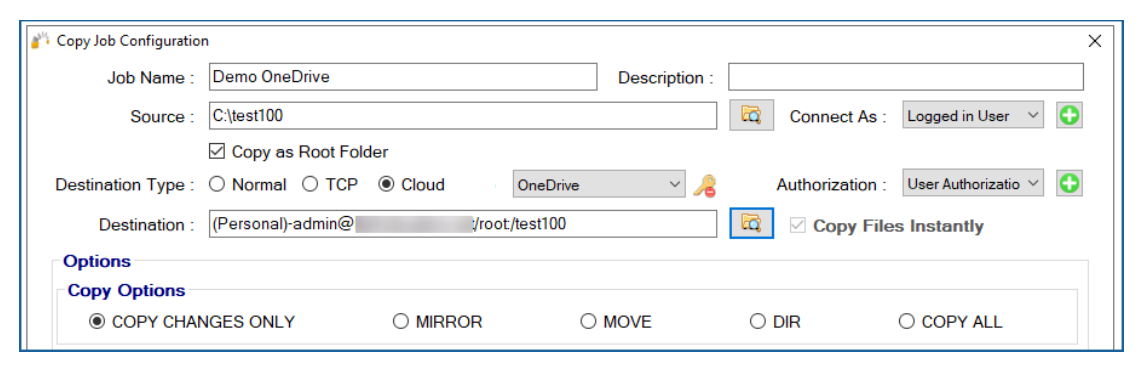Click the "Destination :" label
1143x371 pixels.
[x=147, y=225]
